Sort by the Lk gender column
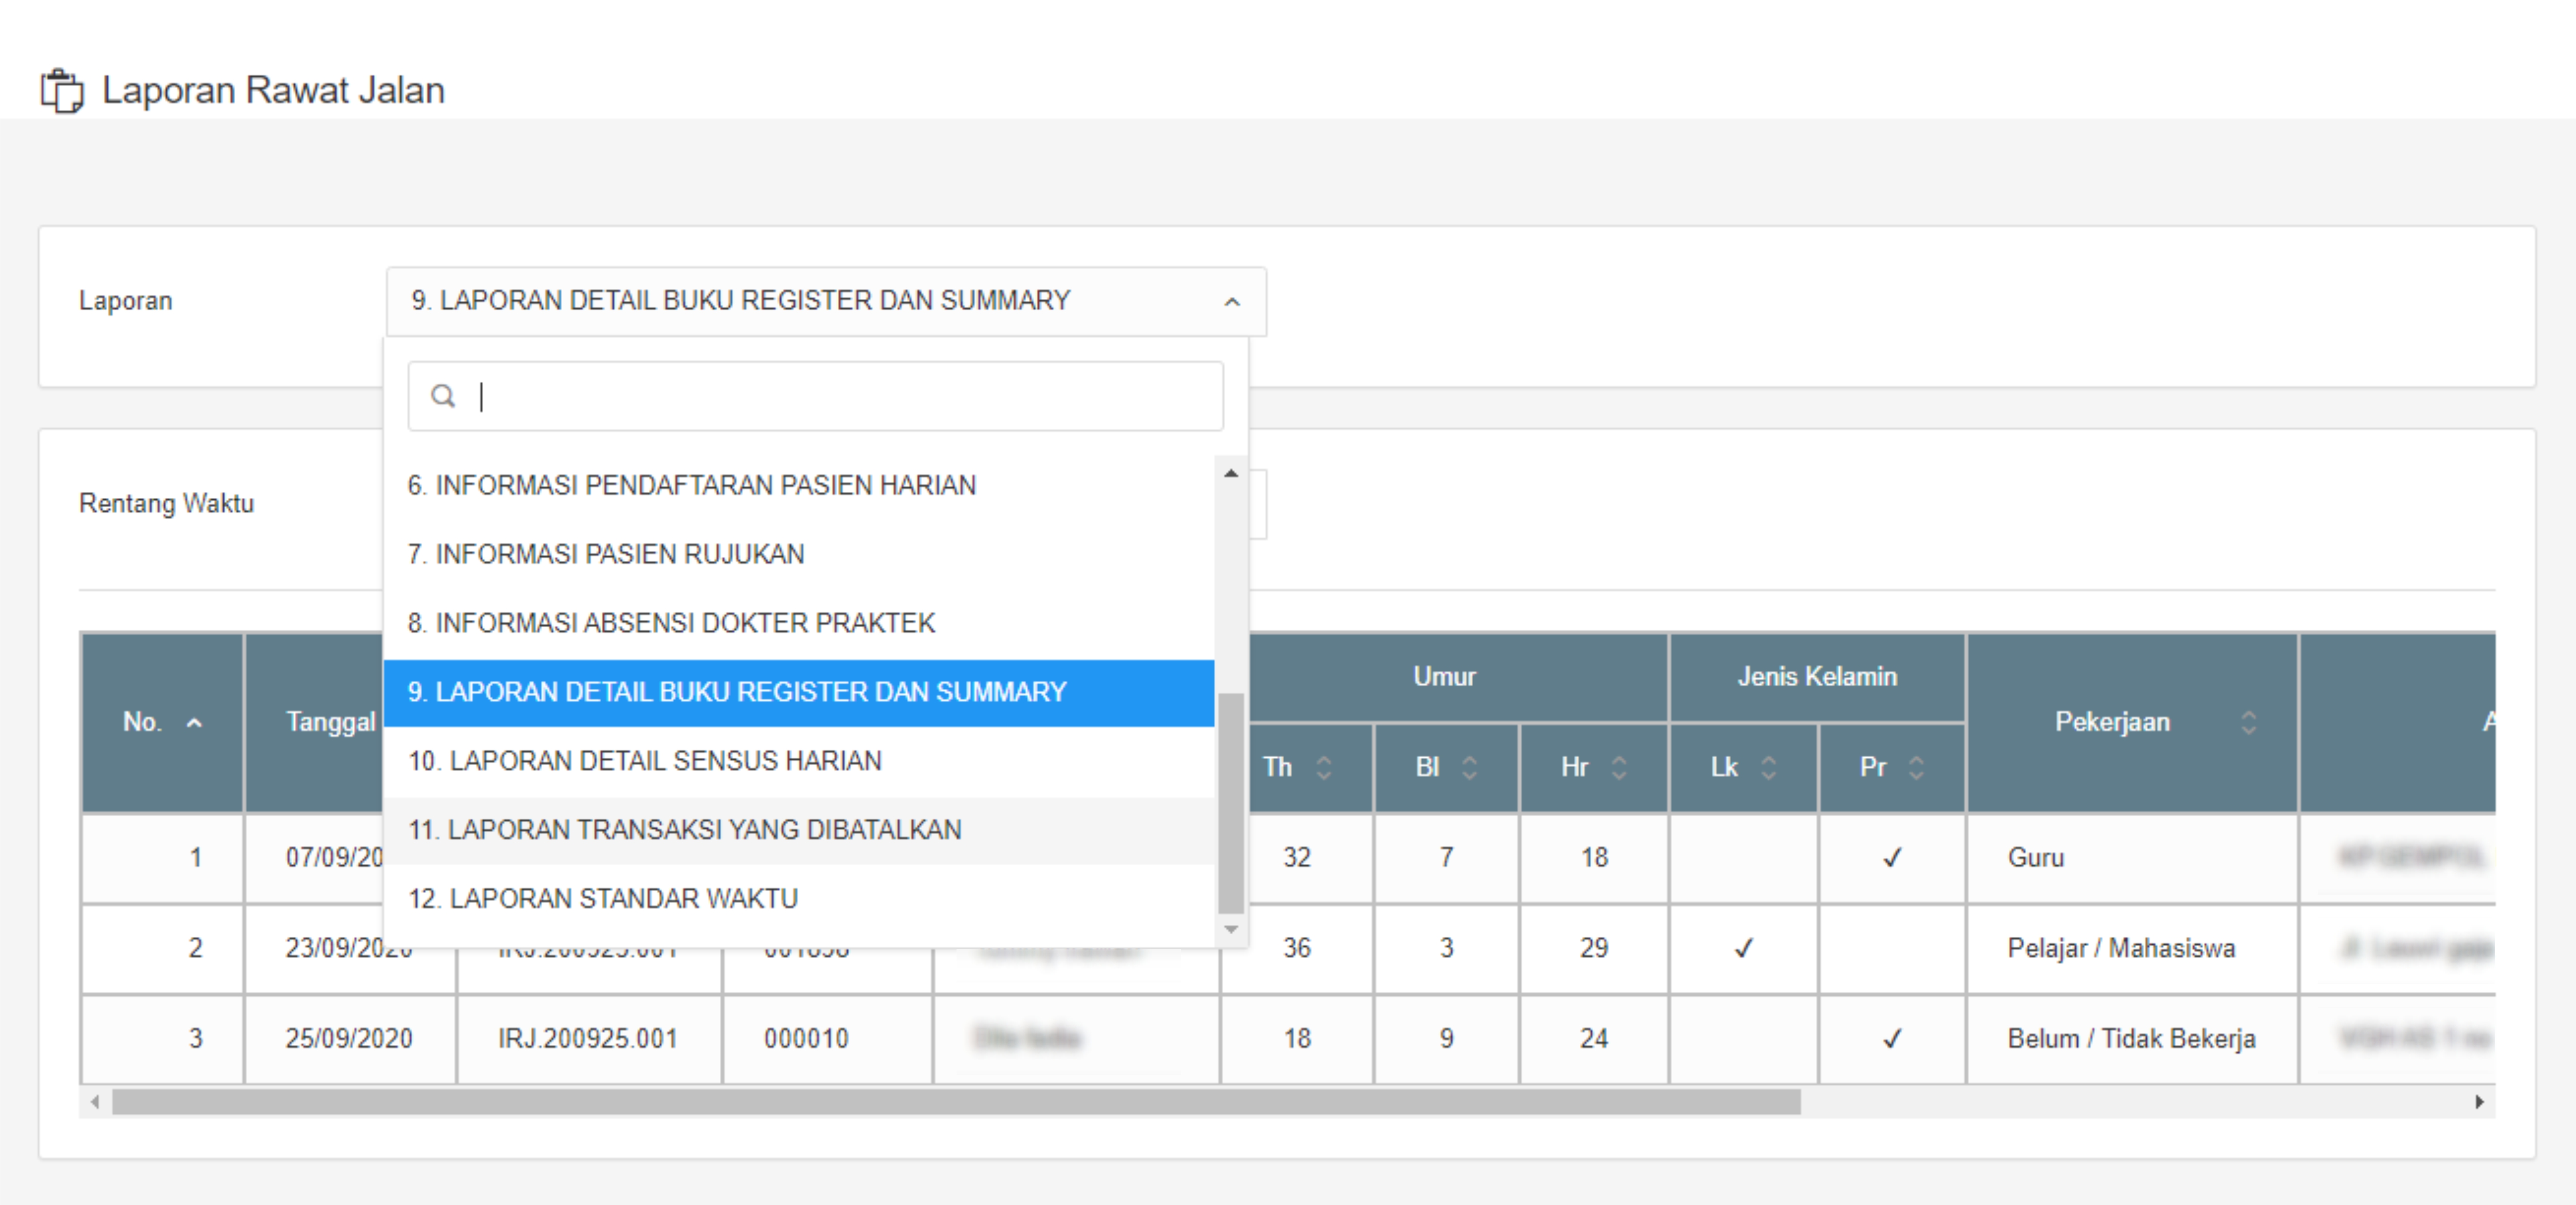The height and width of the screenshot is (1205, 2576). coord(1768,767)
